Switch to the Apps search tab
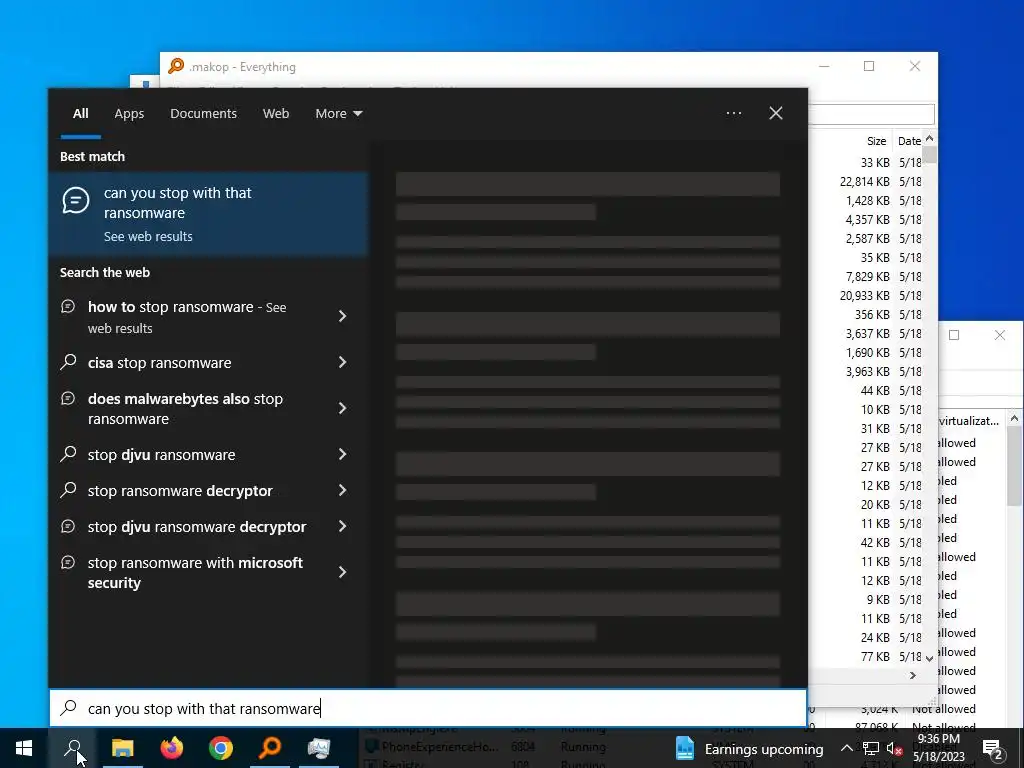The width and height of the screenshot is (1024, 768). click(x=129, y=114)
